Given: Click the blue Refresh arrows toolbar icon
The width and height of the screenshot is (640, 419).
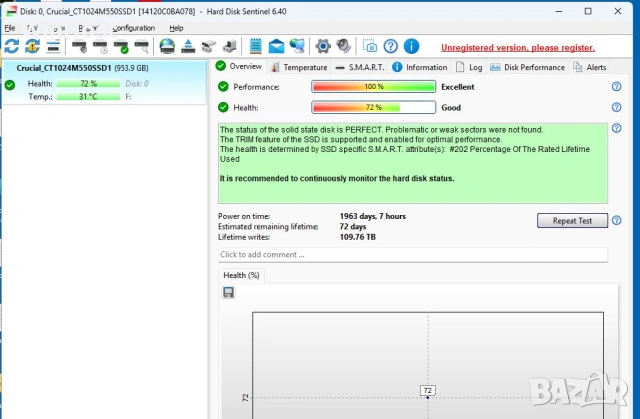Looking at the screenshot, I should (x=11, y=46).
